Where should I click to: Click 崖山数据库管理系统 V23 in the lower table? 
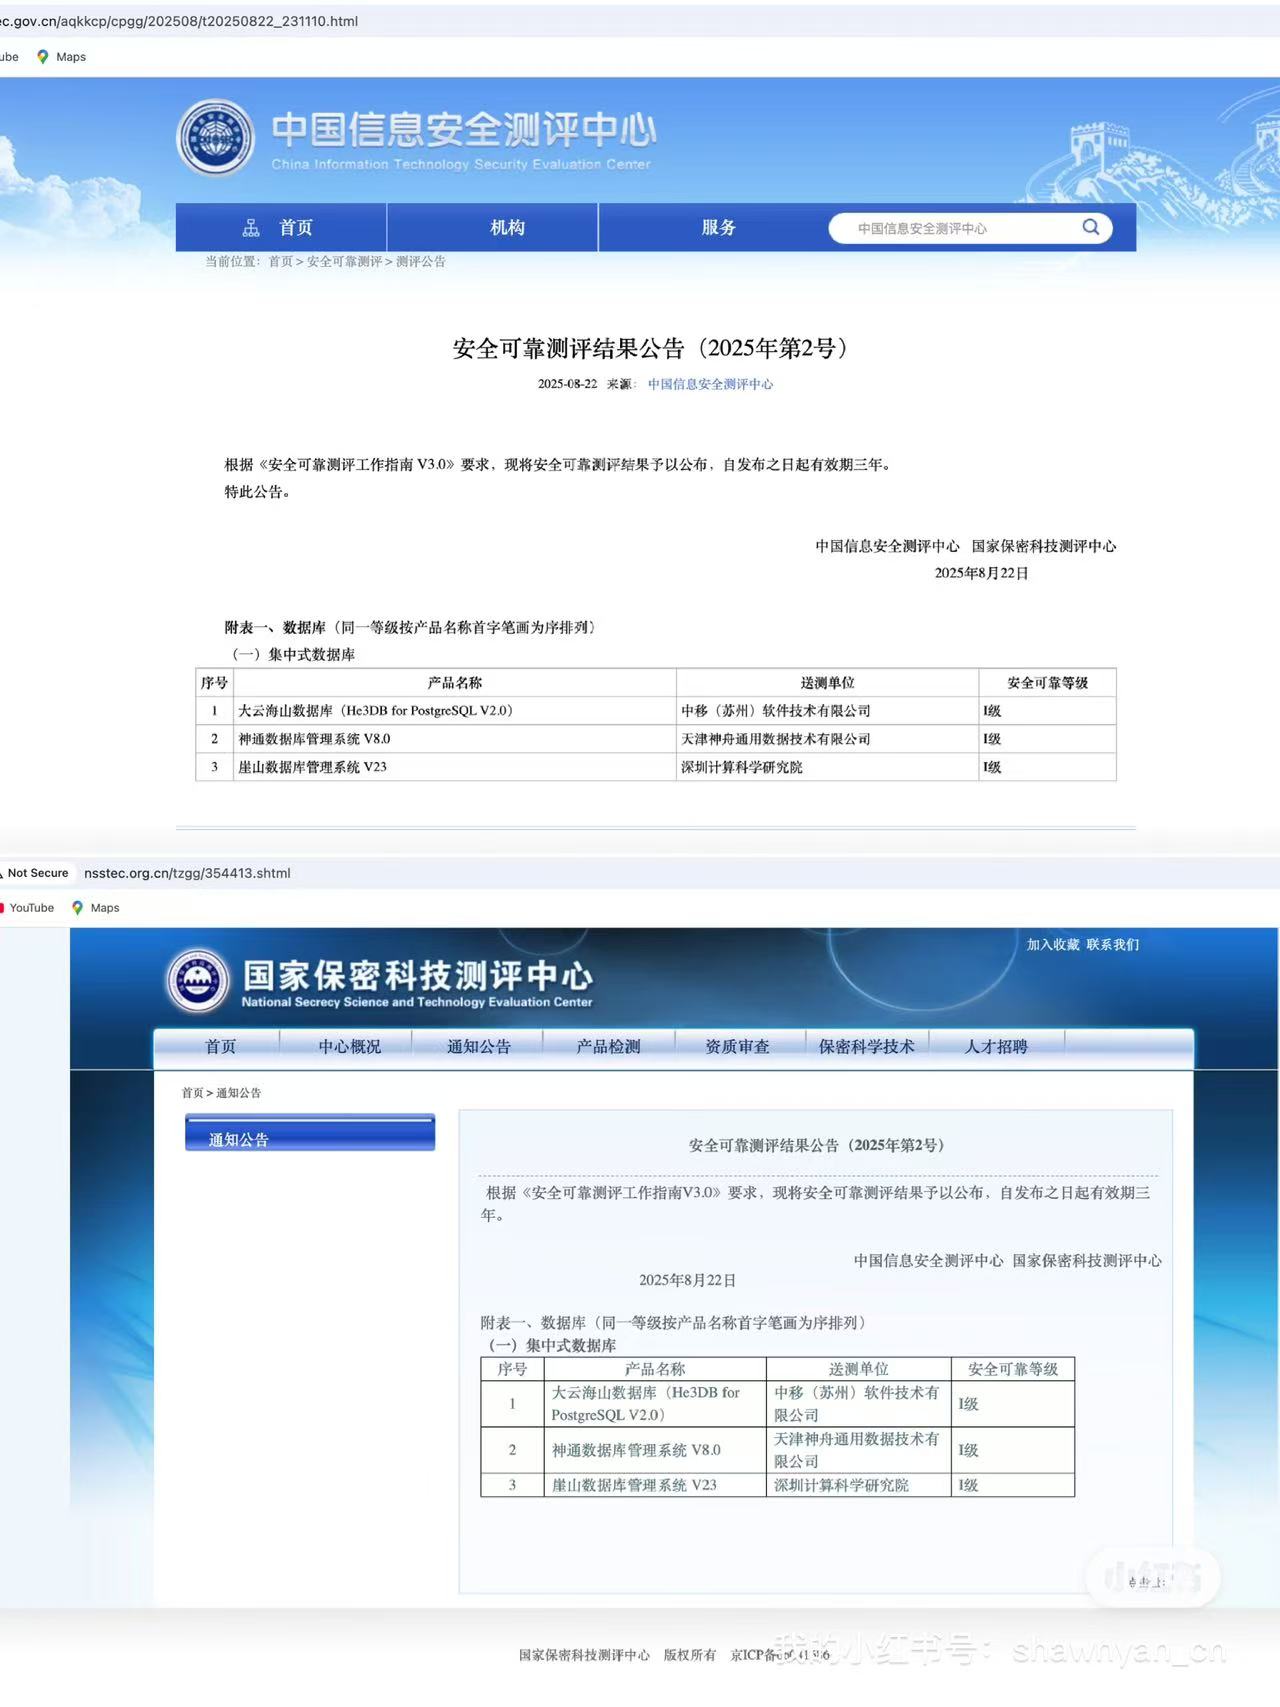[634, 1485]
